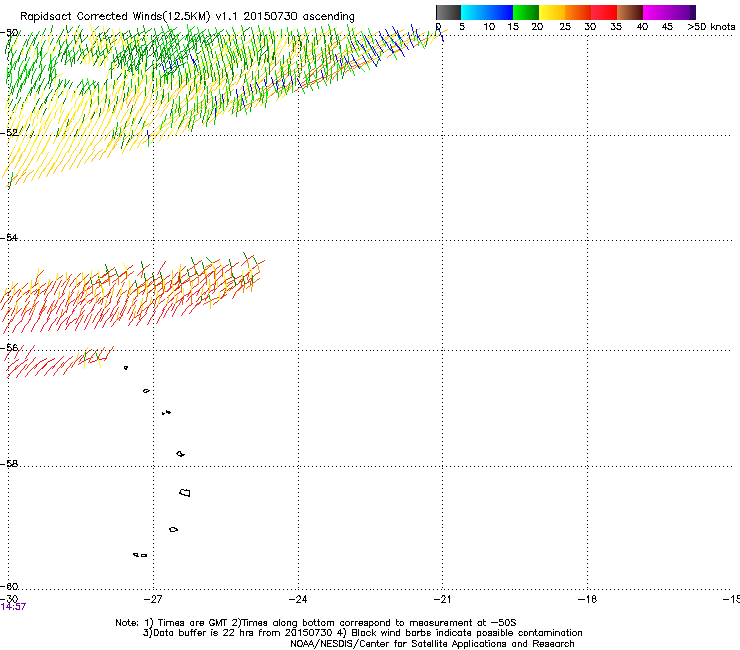Click the '-24' longitude axis label

pos(298,599)
